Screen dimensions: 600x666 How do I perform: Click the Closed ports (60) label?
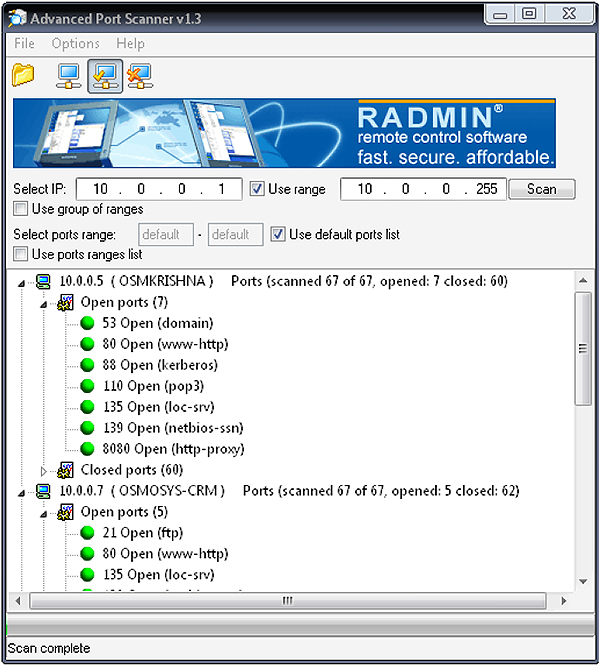click(x=132, y=470)
